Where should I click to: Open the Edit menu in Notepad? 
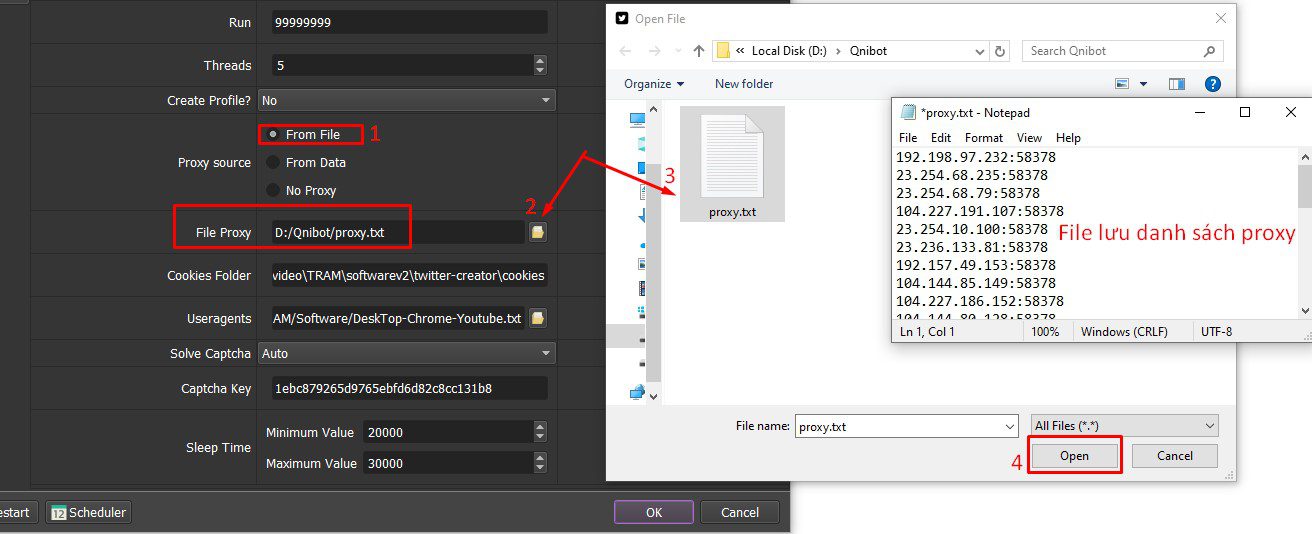pyautogui.click(x=941, y=137)
